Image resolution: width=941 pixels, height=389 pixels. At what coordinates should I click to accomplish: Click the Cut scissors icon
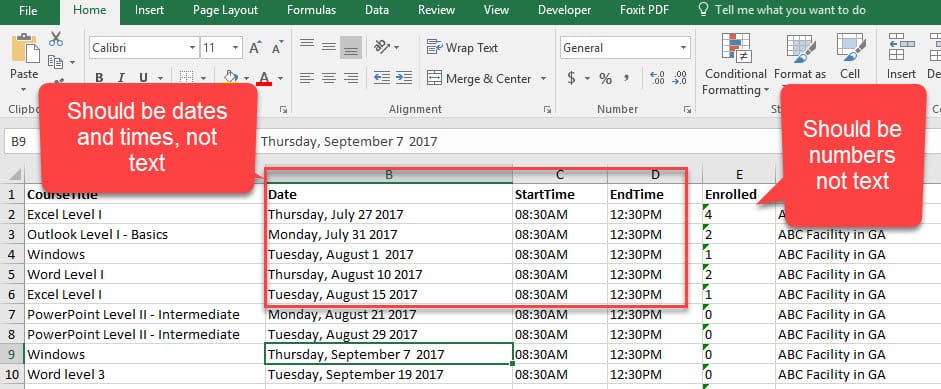[56, 39]
